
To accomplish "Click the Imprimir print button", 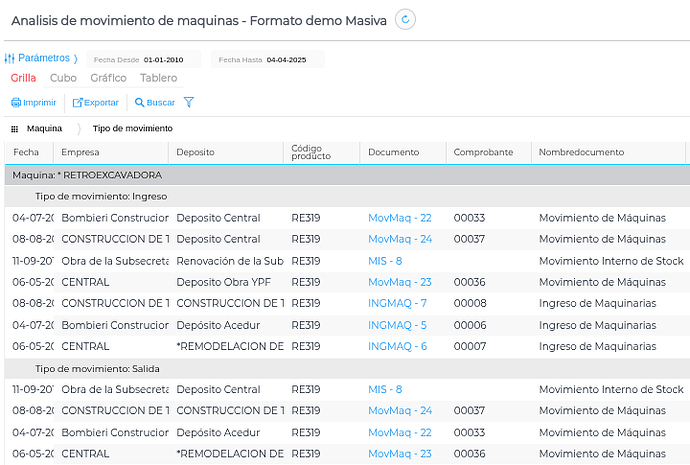I will point(33,103).
